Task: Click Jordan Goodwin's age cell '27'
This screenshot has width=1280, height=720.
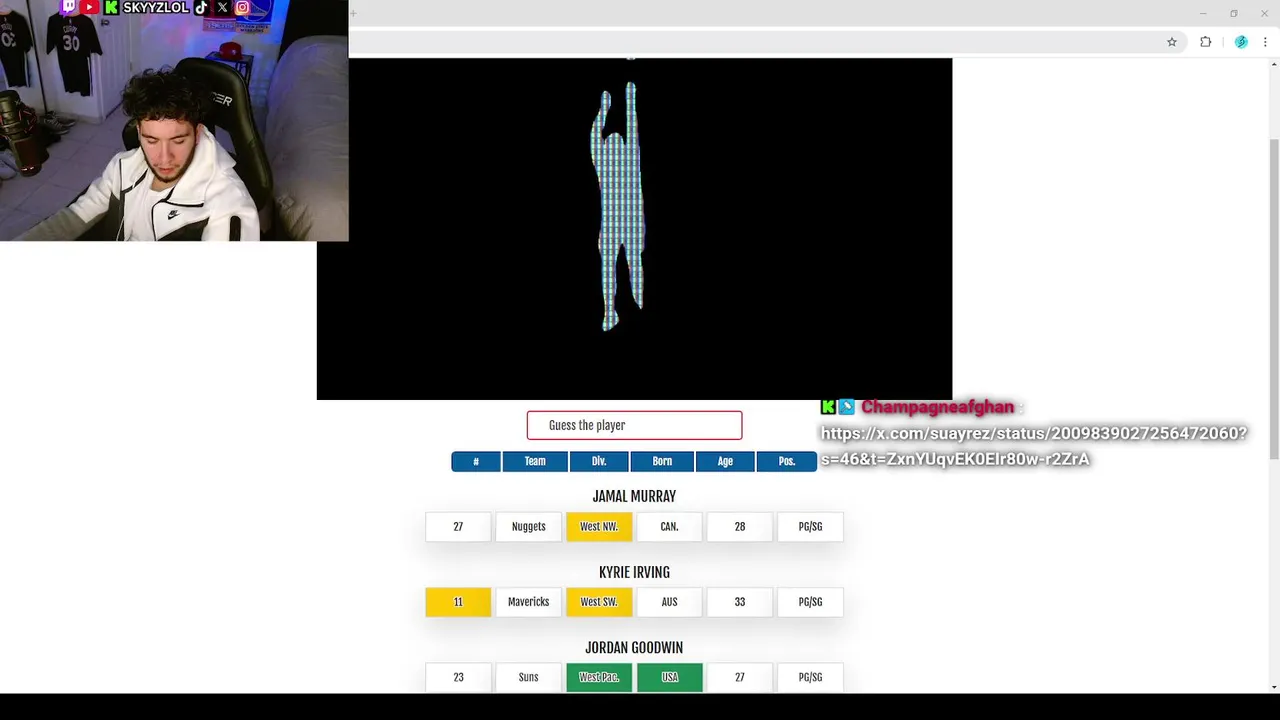Action: point(740,677)
